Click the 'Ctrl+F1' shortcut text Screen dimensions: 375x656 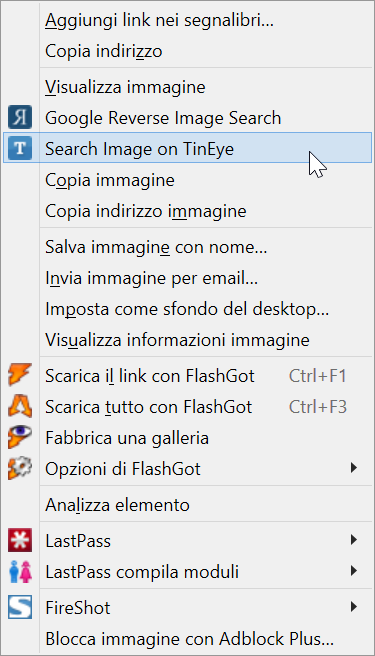(x=317, y=376)
